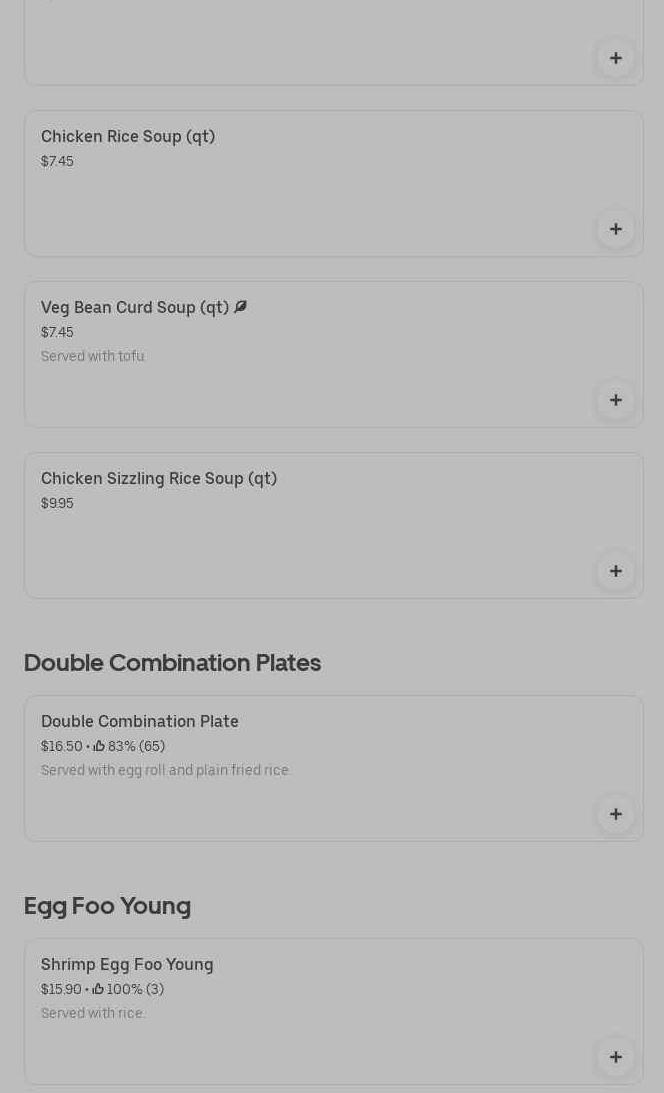Open Veg Bean Curd Soup (qt) item title
The image size is (664, 1093).
click(135, 307)
